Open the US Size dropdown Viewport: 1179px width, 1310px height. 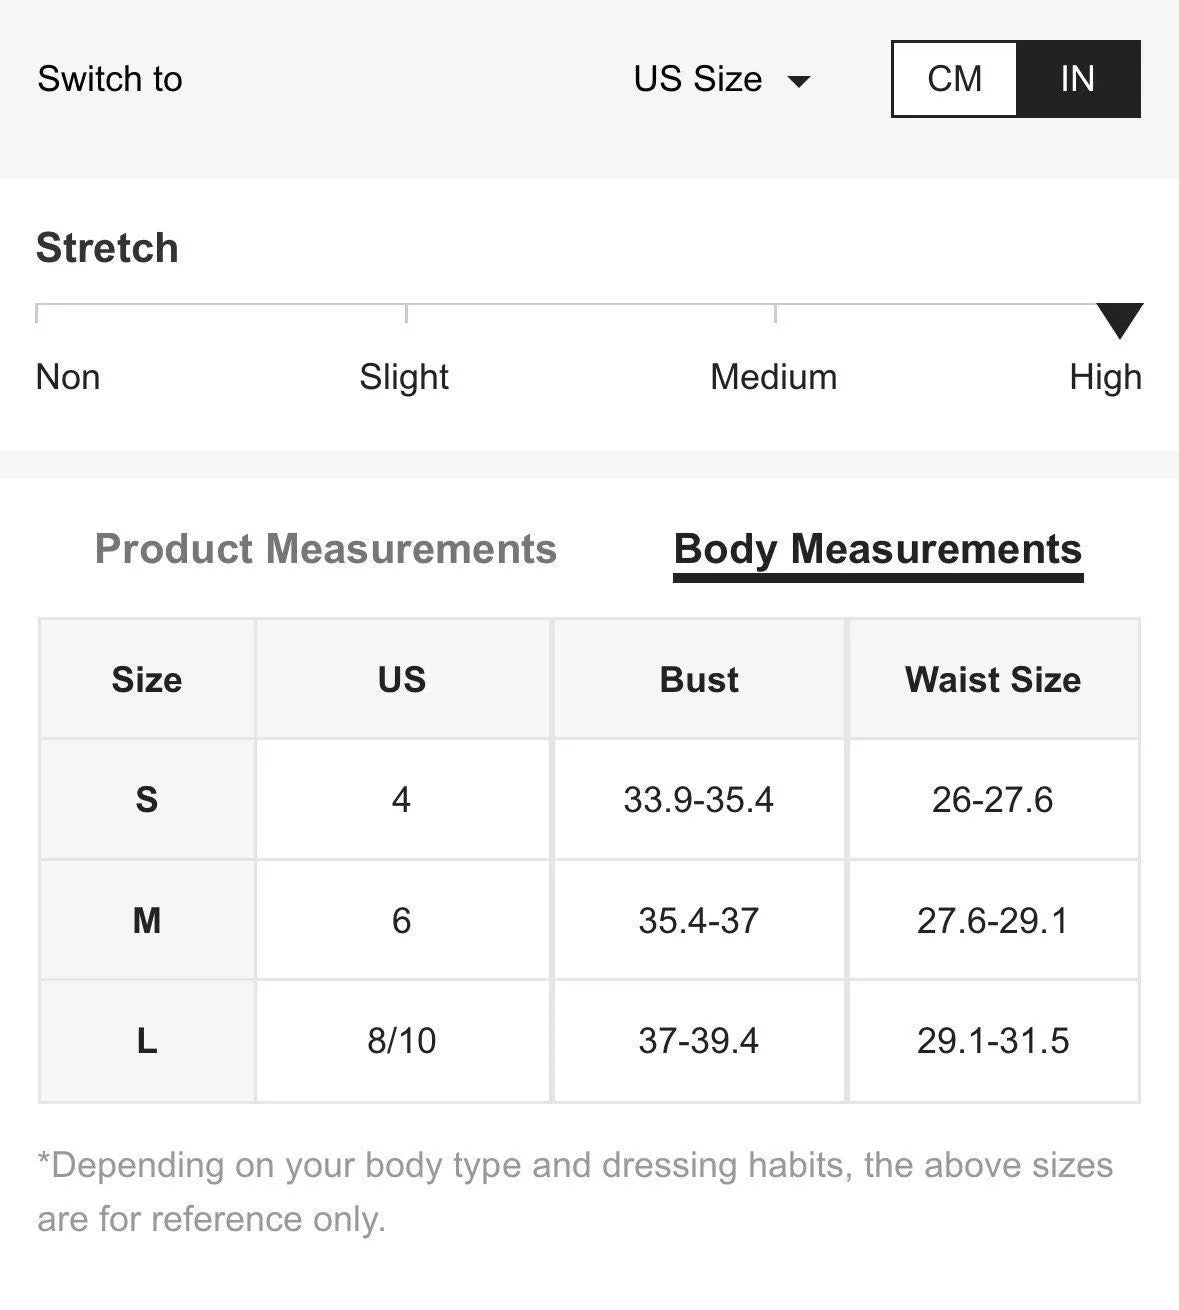pos(722,79)
